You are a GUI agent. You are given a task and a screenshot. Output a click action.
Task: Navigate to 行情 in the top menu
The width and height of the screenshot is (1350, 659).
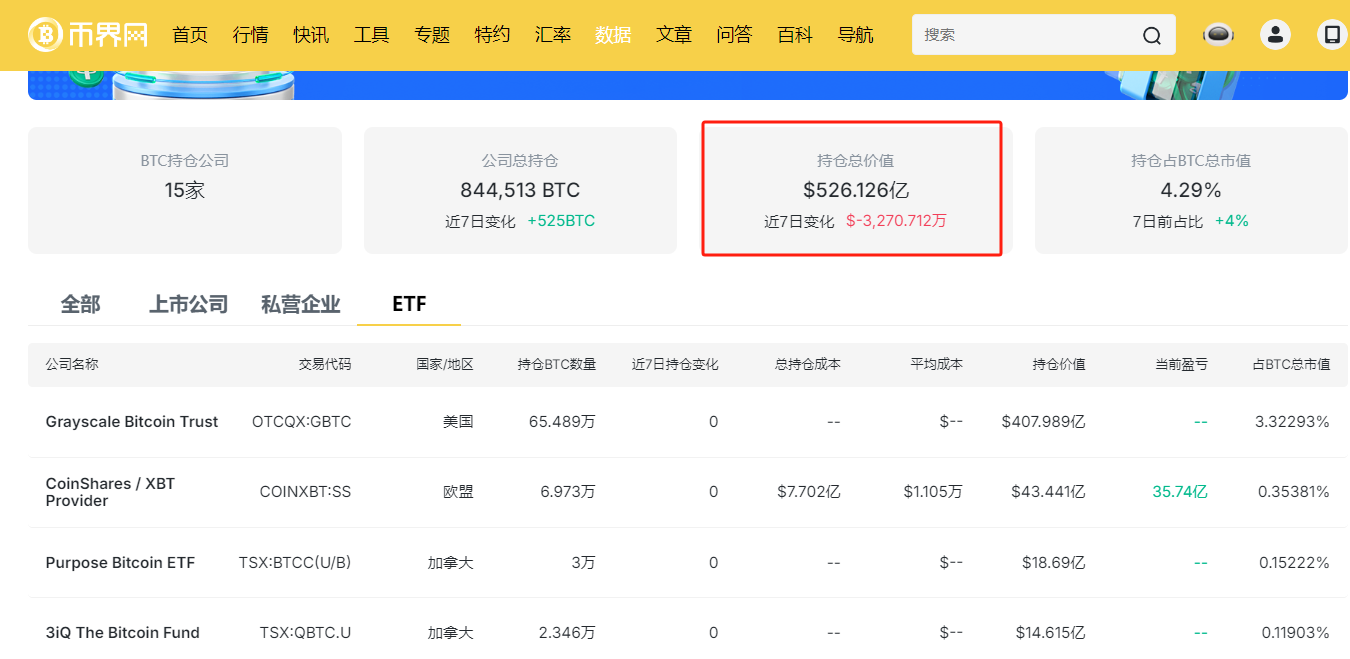pyautogui.click(x=250, y=34)
